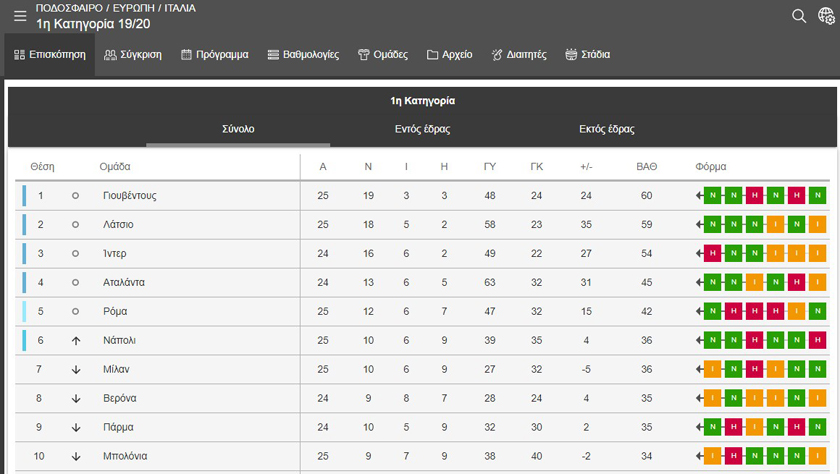
Task: Select the Ομάδες teams tab
Action: [383, 55]
